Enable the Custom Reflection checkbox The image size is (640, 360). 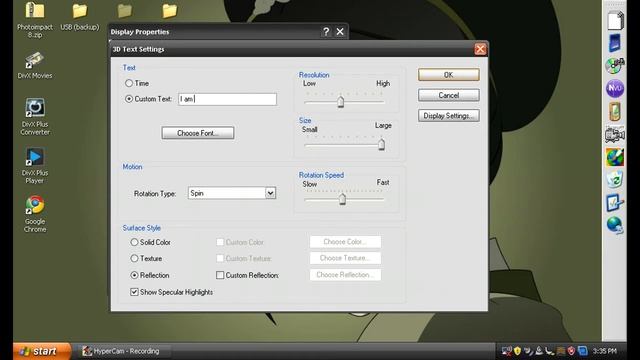click(220, 275)
